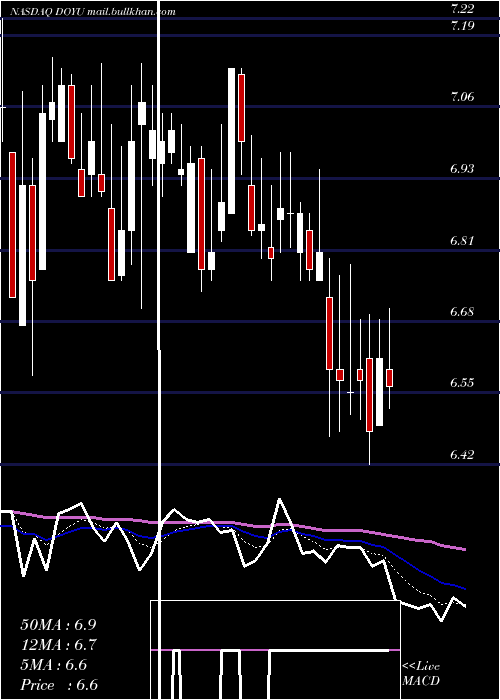Click the 50MA : 6.9 indicator value
The image size is (500, 700).
(x=58, y=625)
